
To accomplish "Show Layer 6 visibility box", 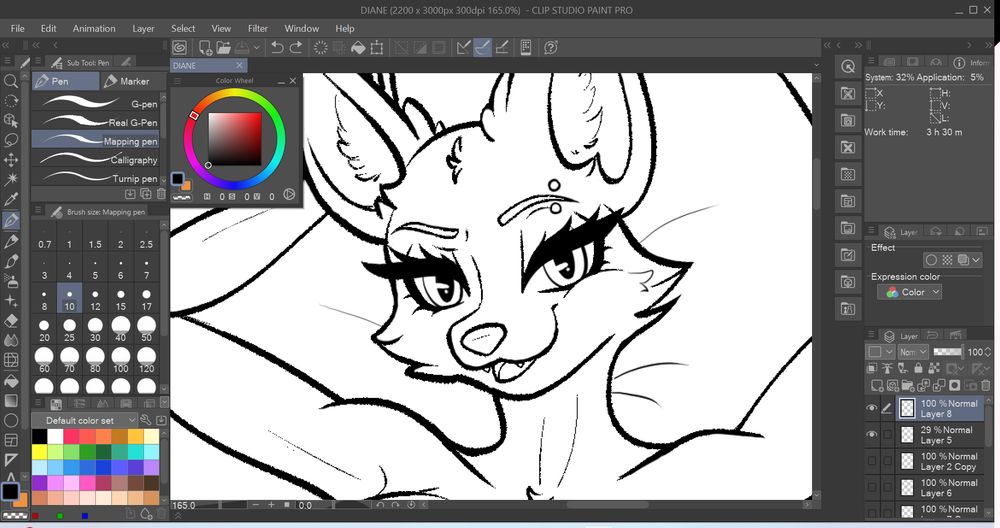I will tap(871, 487).
